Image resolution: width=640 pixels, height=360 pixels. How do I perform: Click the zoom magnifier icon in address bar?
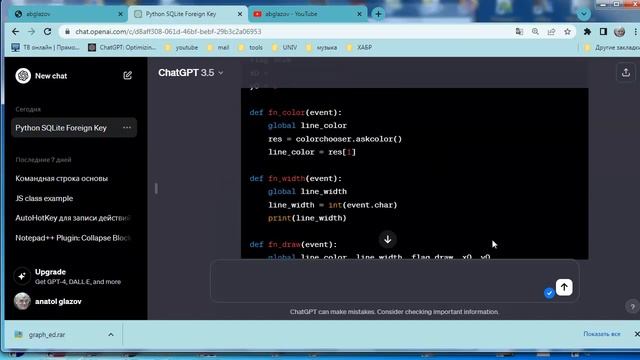(x=535, y=31)
